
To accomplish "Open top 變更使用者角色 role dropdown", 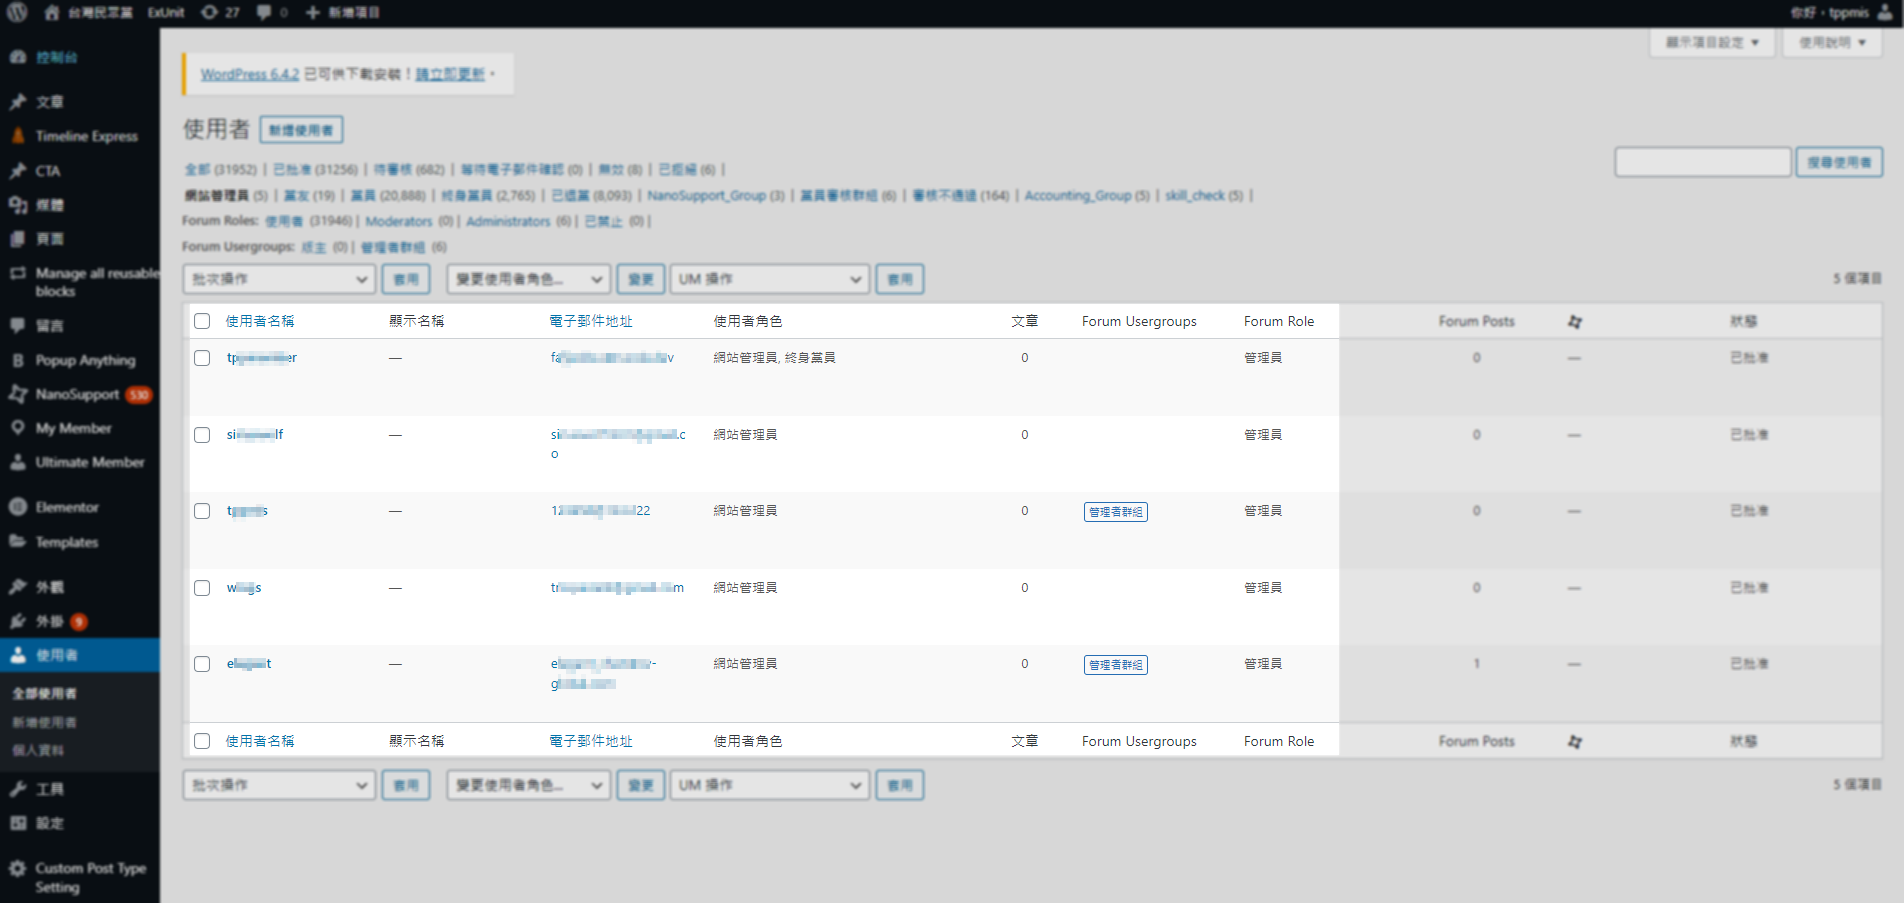I will point(528,279).
